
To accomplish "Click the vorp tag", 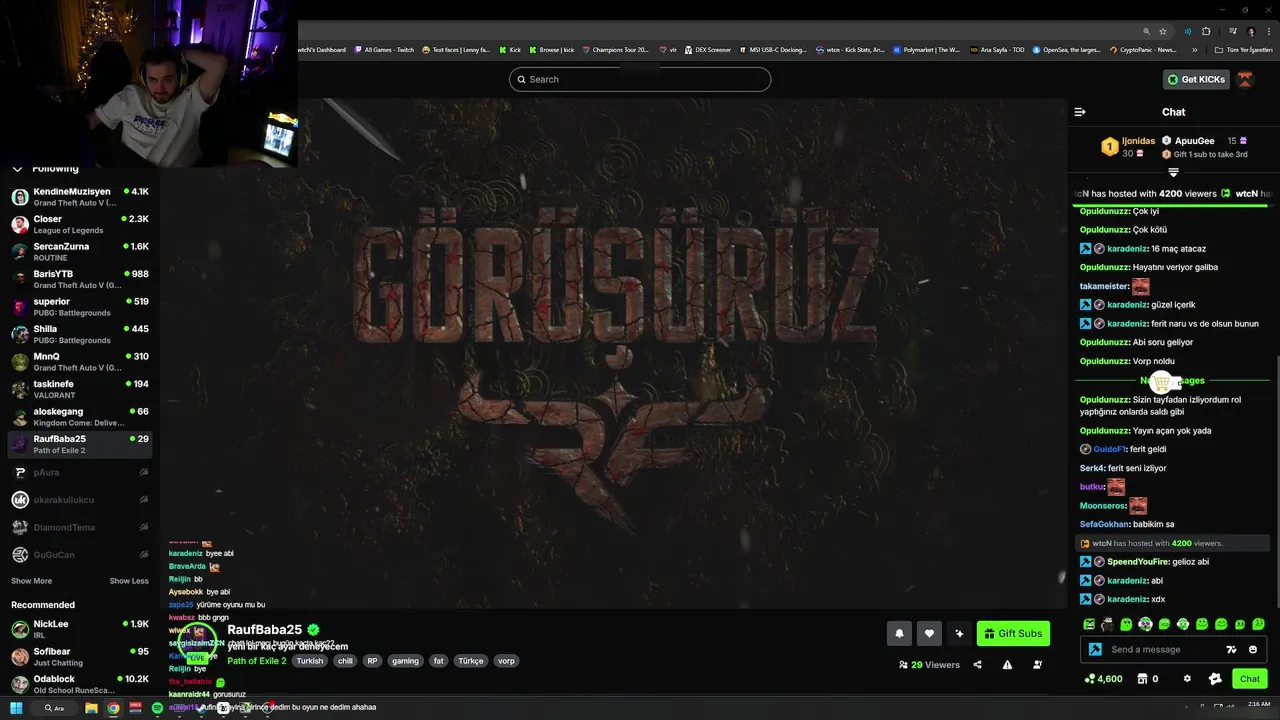I will pyautogui.click(x=506, y=661).
